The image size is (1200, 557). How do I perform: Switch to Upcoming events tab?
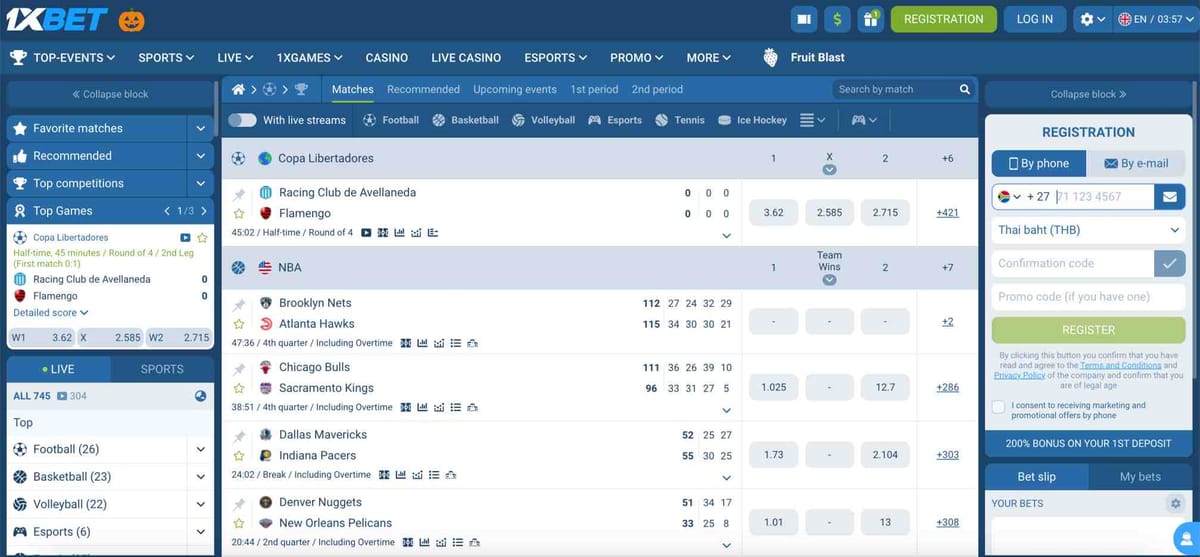(515, 89)
